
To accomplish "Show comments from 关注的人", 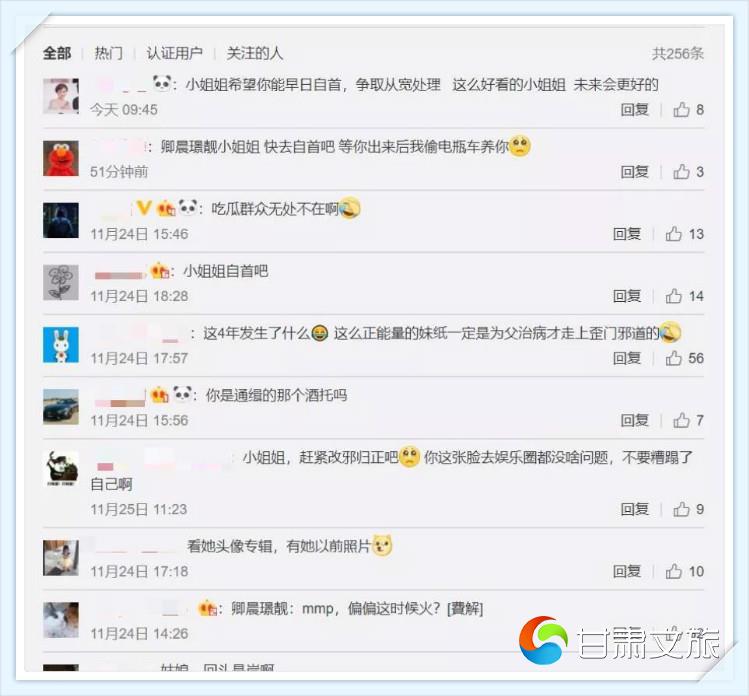I will pos(255,53).
